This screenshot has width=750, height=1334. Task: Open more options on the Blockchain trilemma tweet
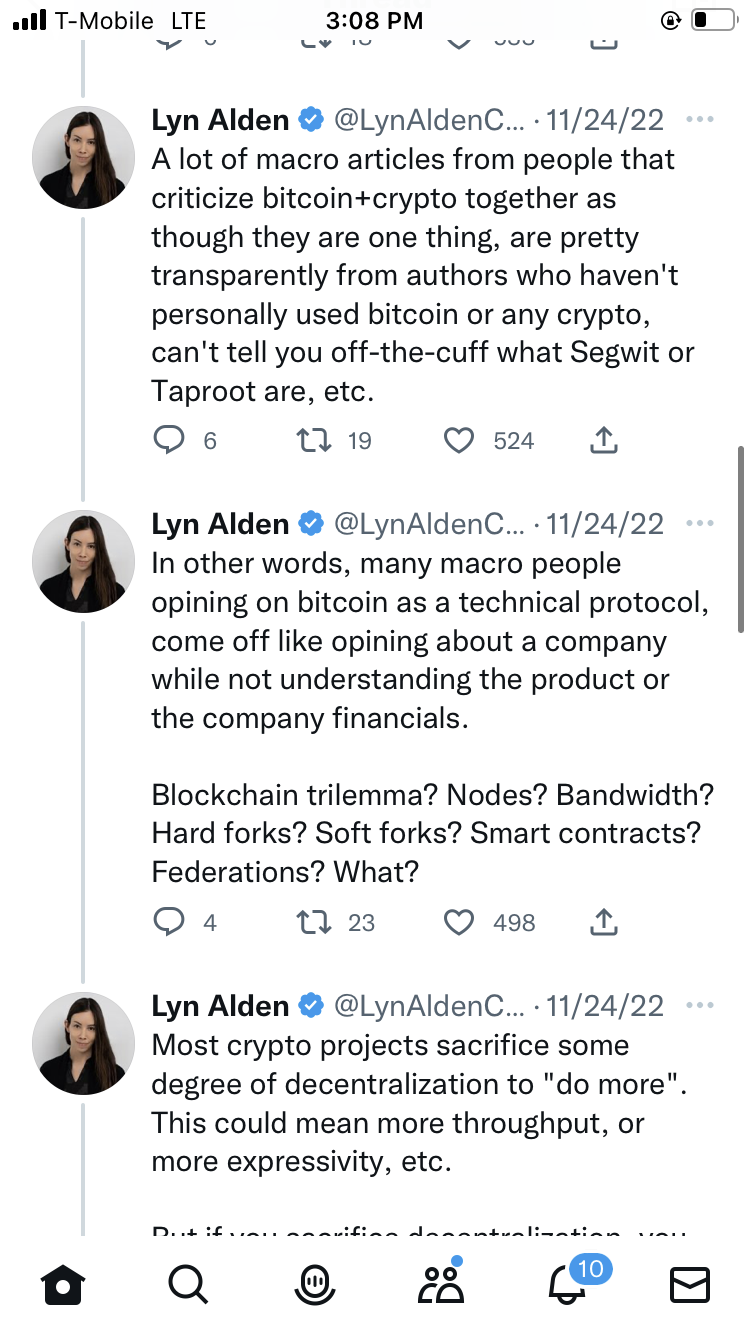700,524
